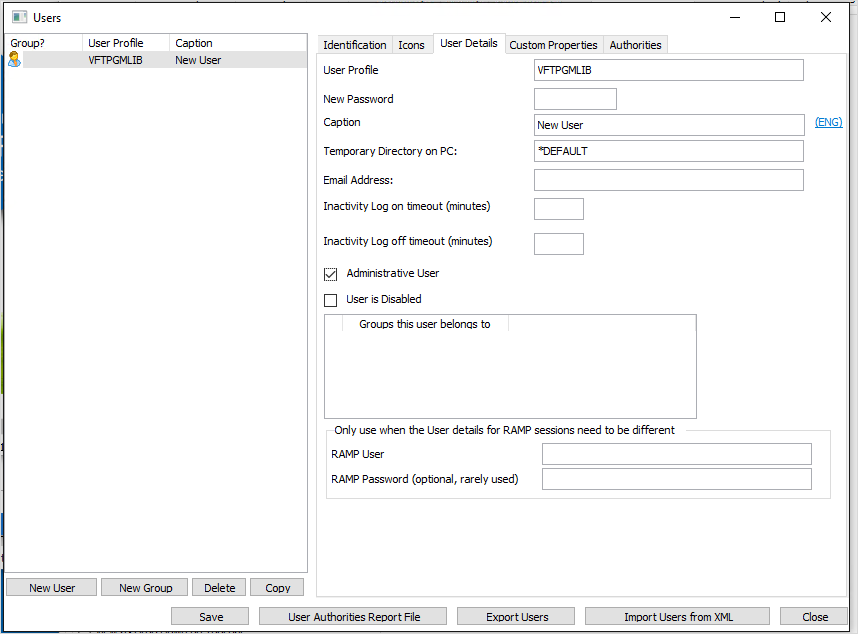Click the RAMP Password input field

click(677, 479)
